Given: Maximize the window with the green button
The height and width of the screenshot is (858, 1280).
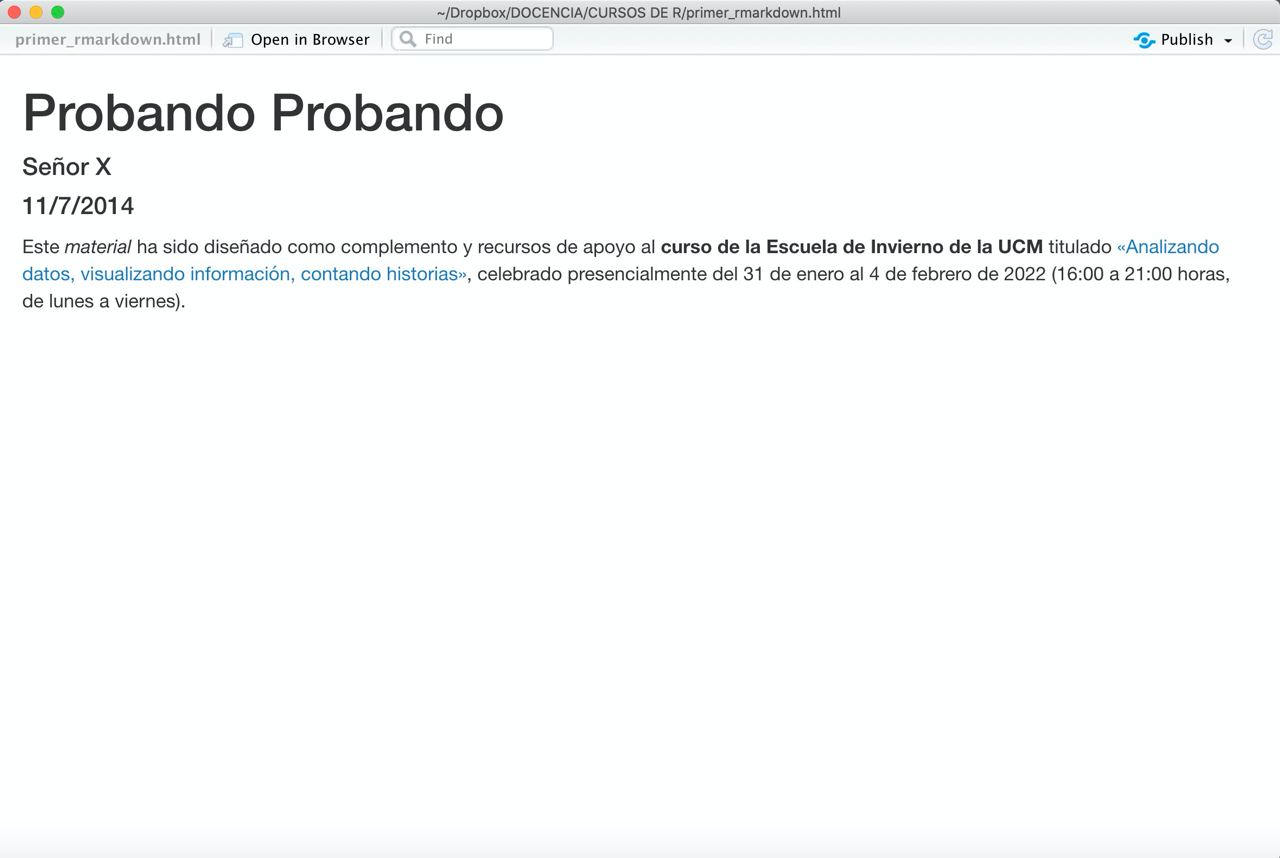Looking at the screenshot, I should click(57, 12).
